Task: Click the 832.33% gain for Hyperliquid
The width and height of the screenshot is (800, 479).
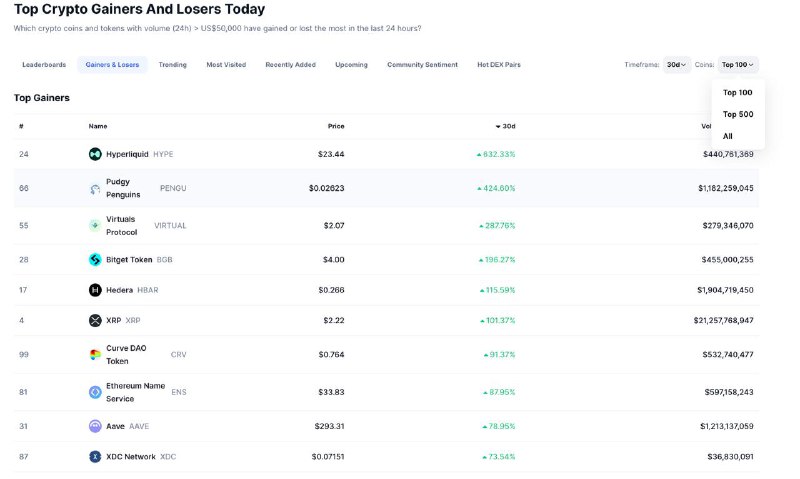Action: point(496,154)
